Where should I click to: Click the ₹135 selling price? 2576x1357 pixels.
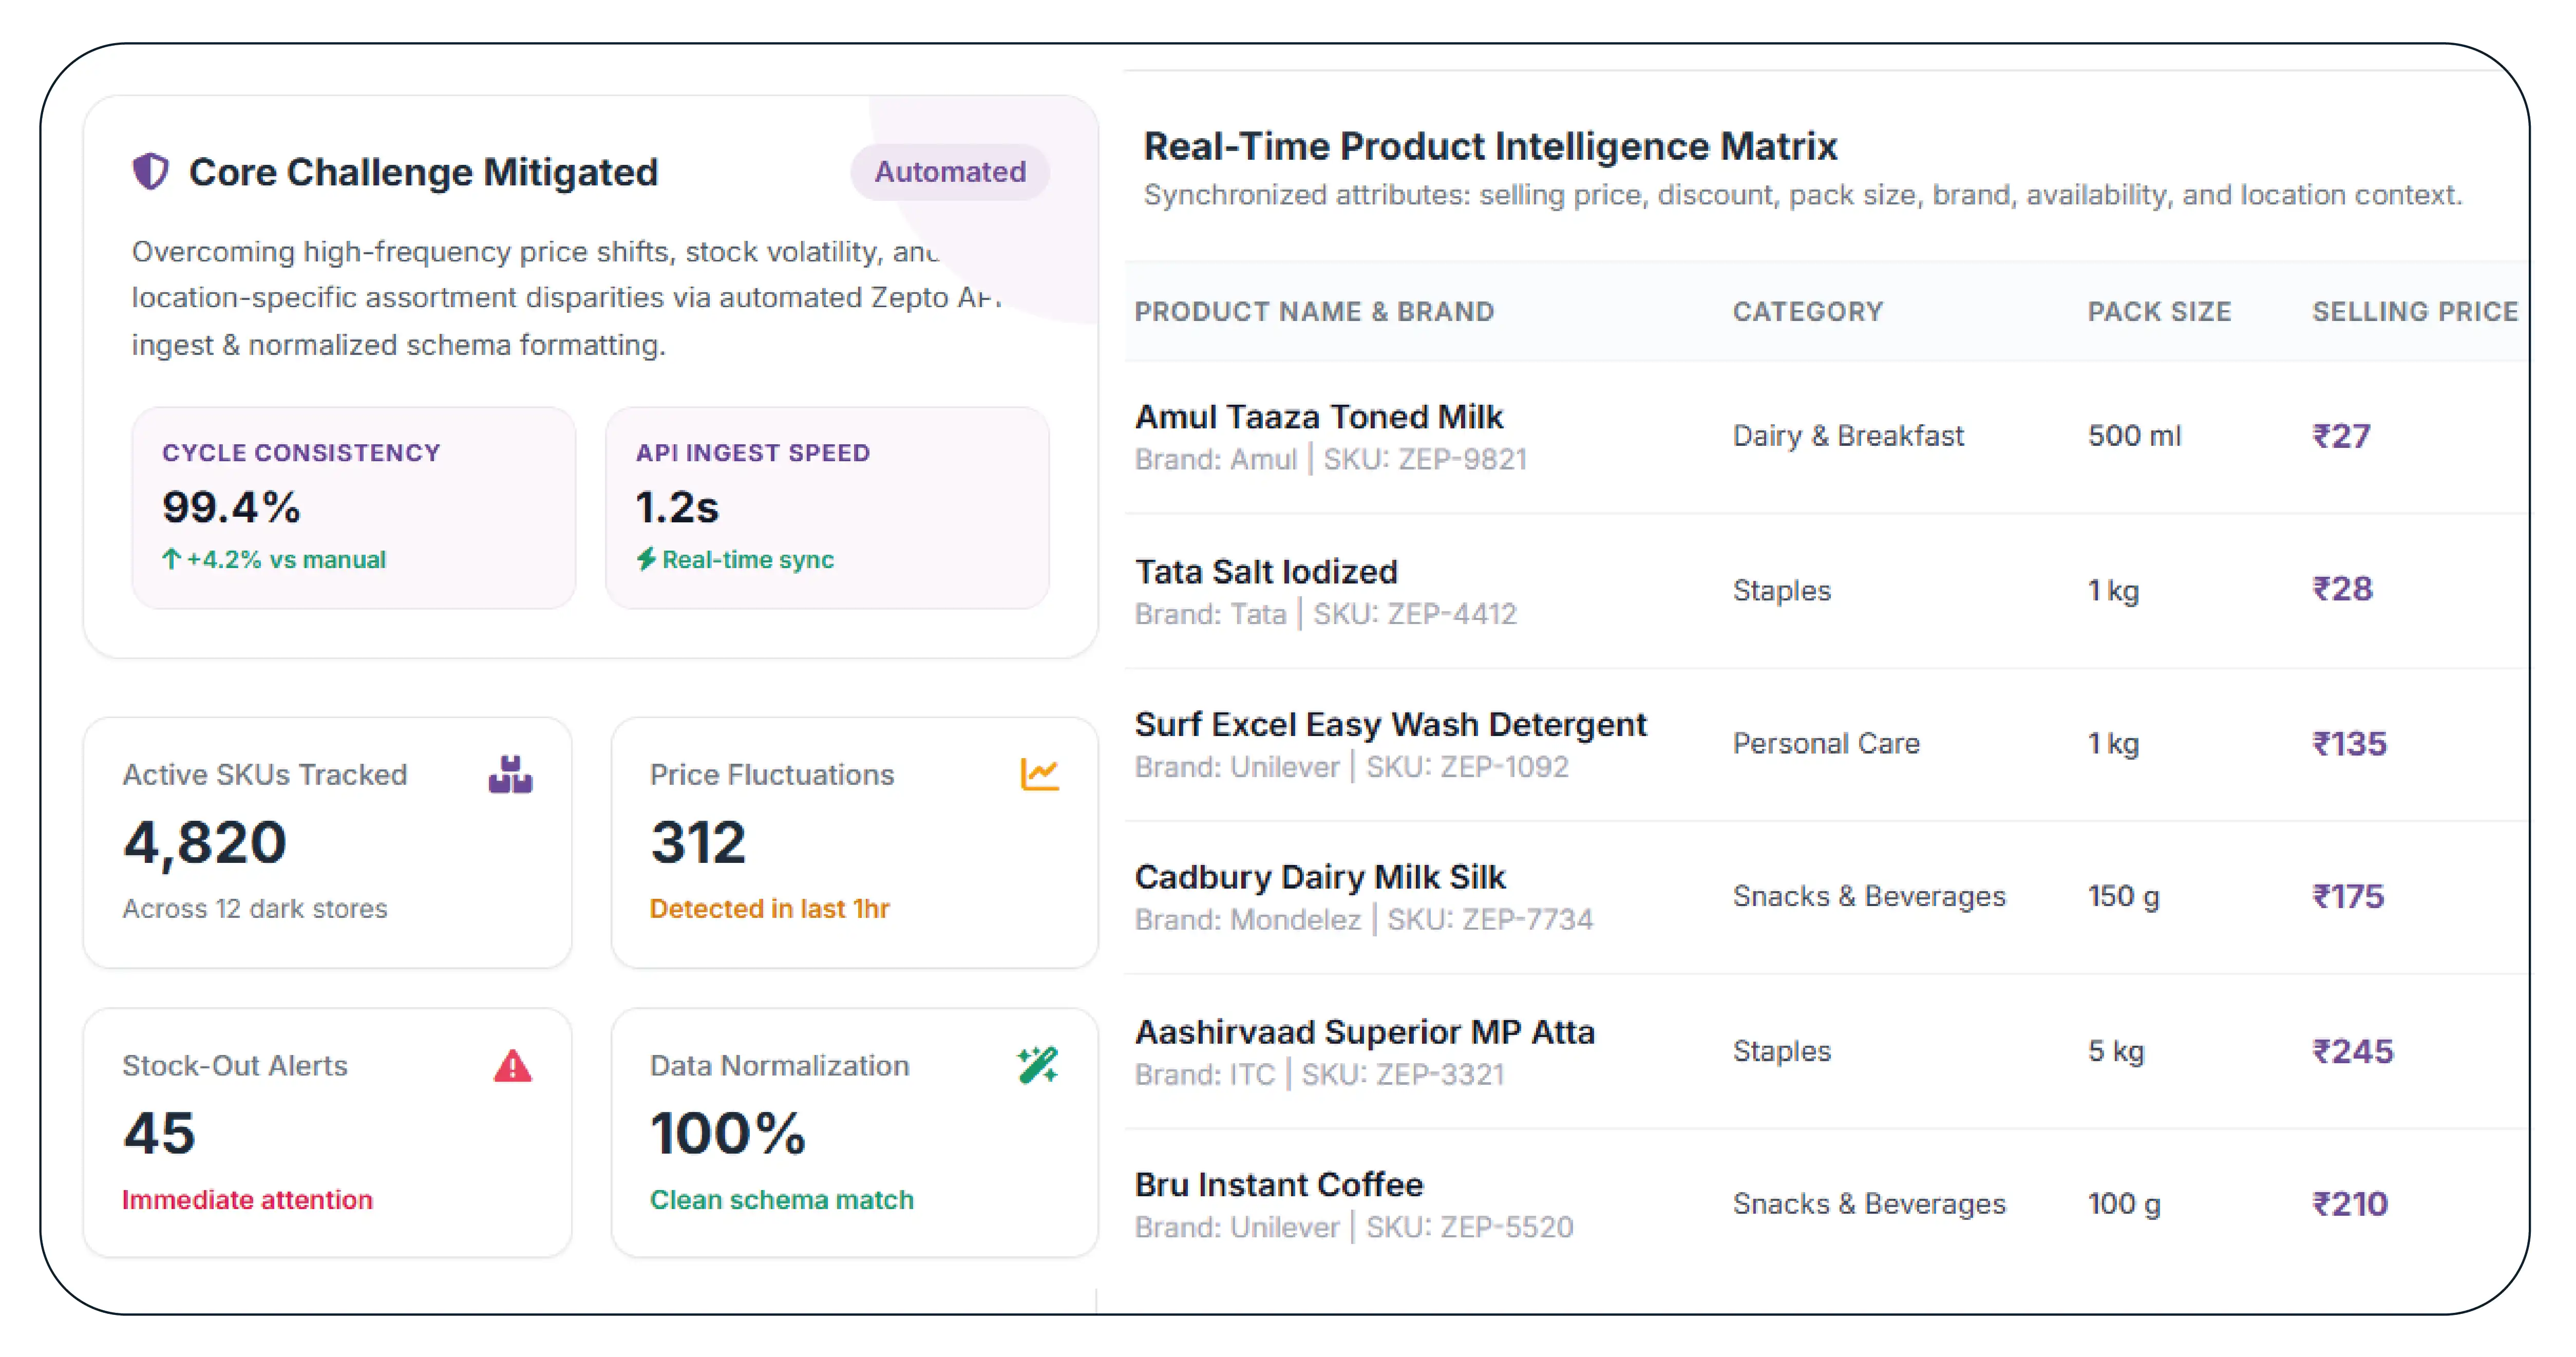2349,743
